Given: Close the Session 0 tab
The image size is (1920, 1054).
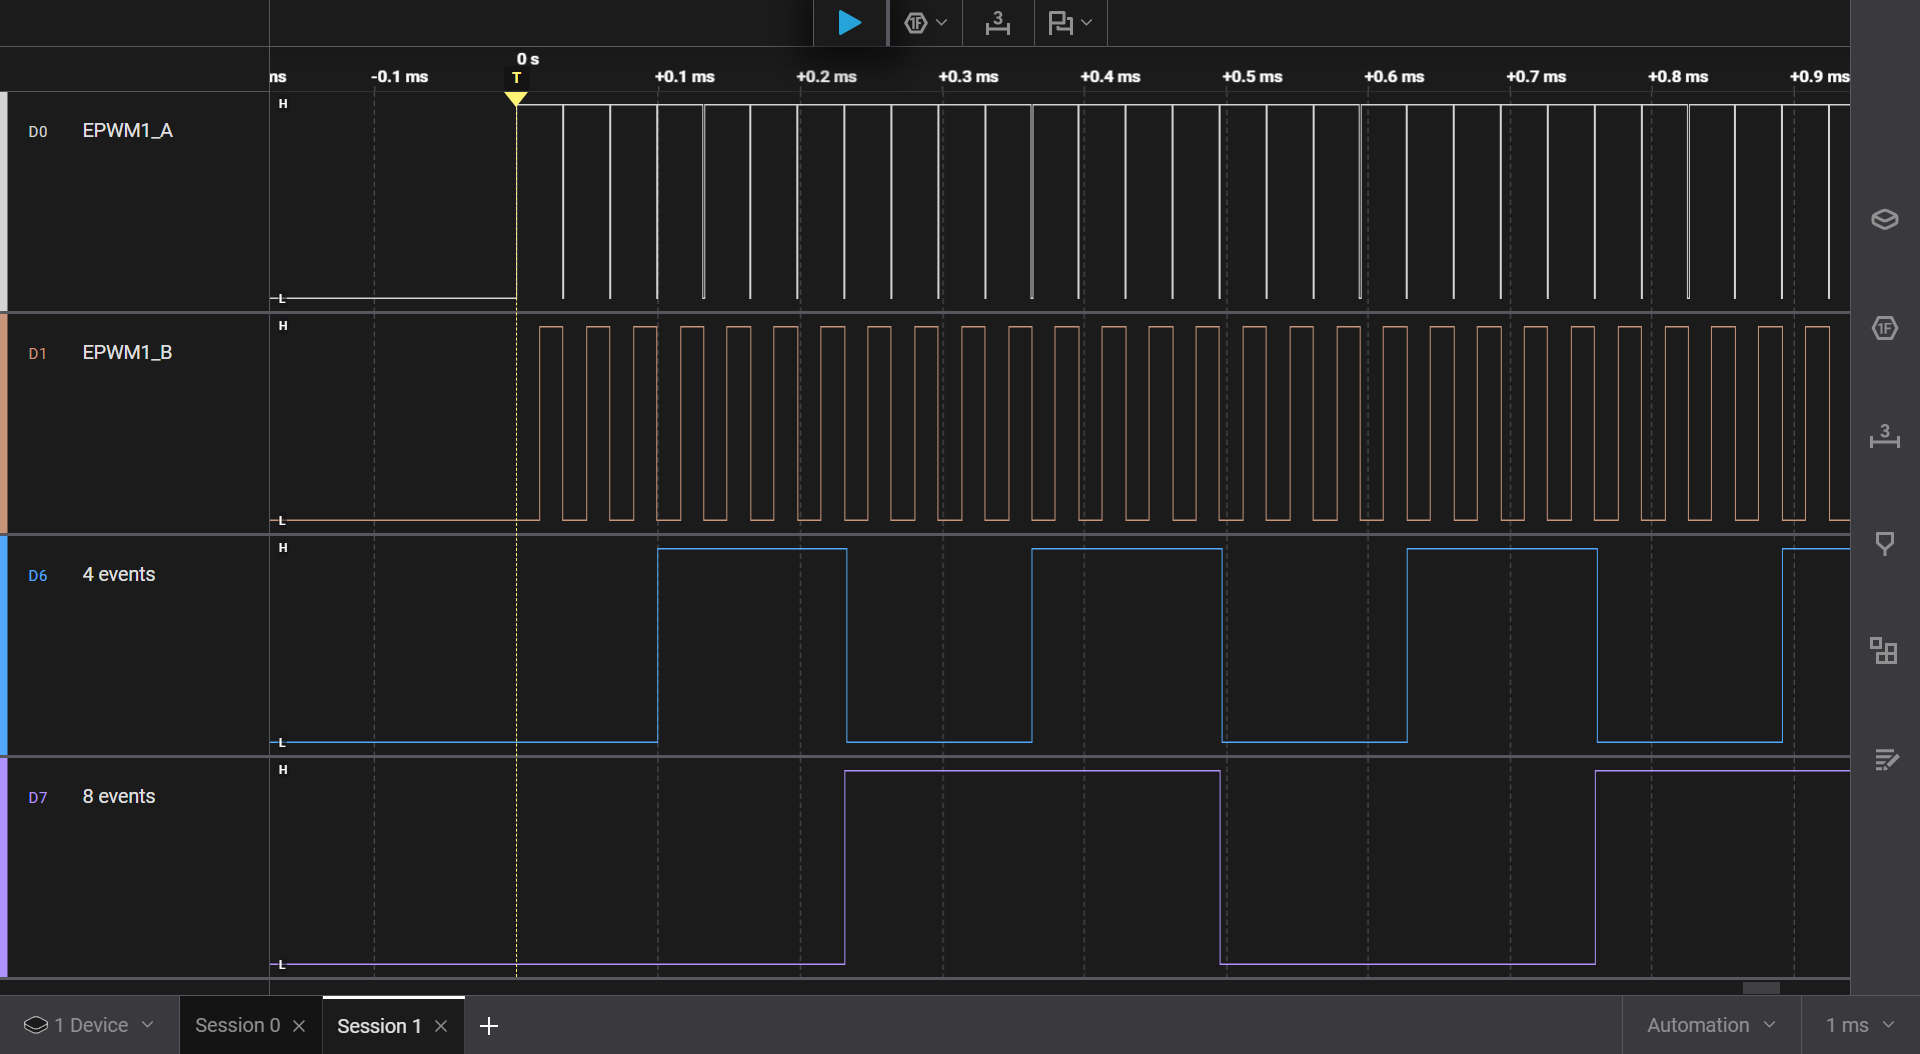Looking at the screenshot, I should click(299, 1026).
